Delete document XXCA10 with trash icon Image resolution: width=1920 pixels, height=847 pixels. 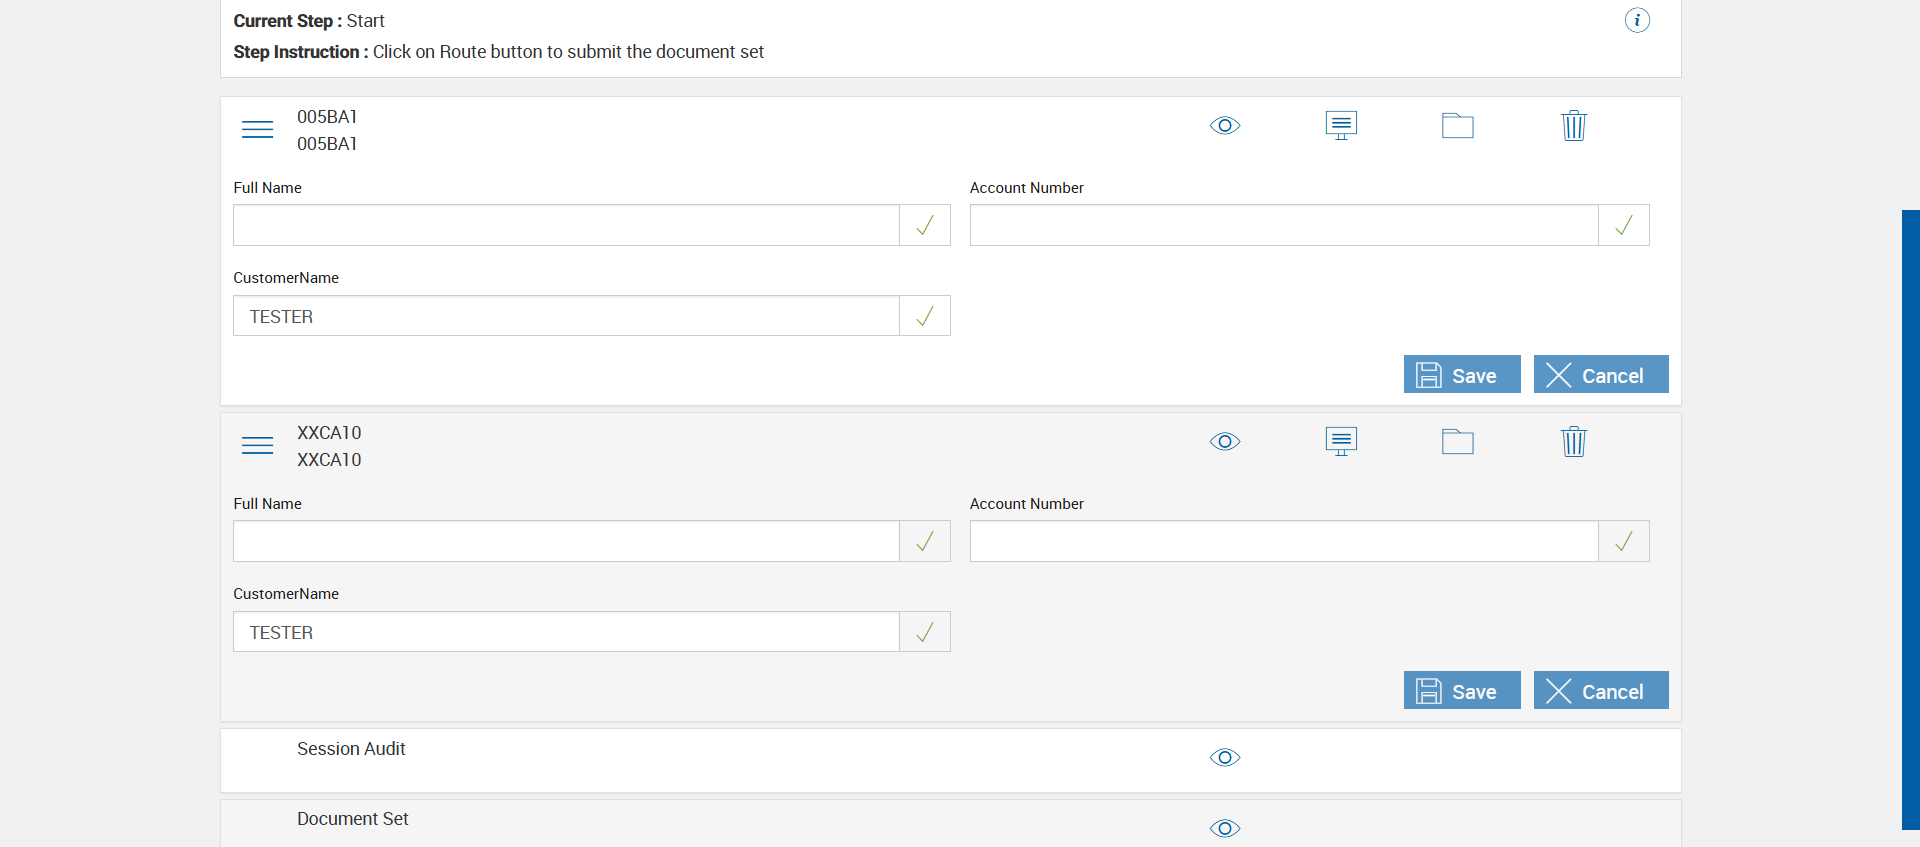(1574, 442)
